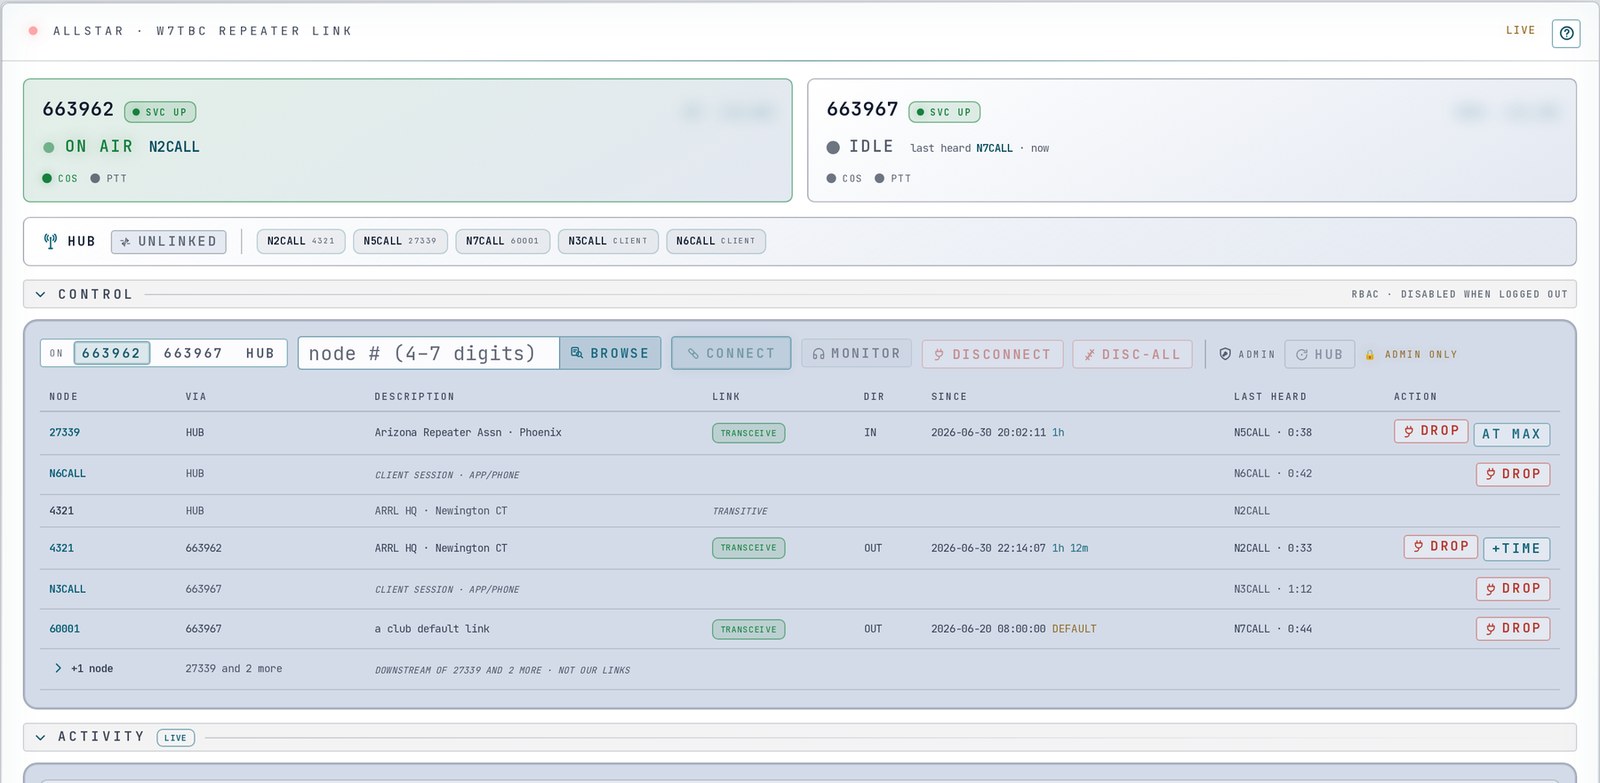This screenshot has width=1600, height=783.
Task: Click the node number input field
Action: (428, 353)
